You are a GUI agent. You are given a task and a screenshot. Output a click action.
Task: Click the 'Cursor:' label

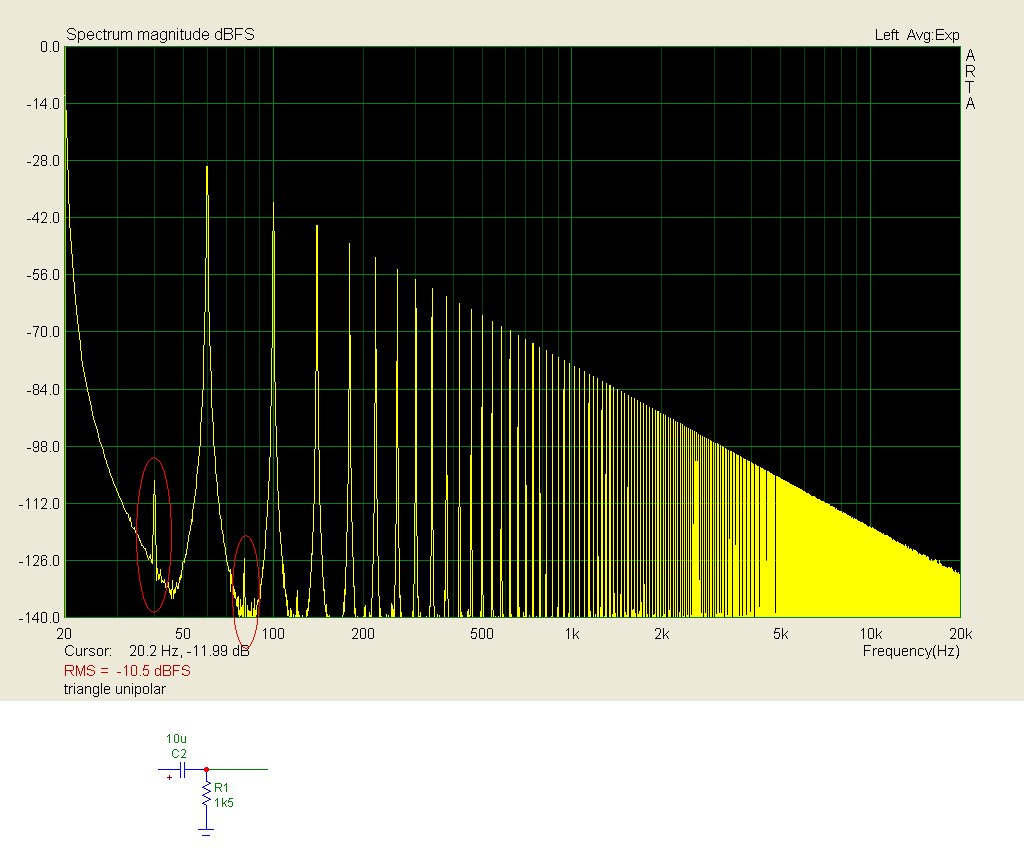point(88,651)
